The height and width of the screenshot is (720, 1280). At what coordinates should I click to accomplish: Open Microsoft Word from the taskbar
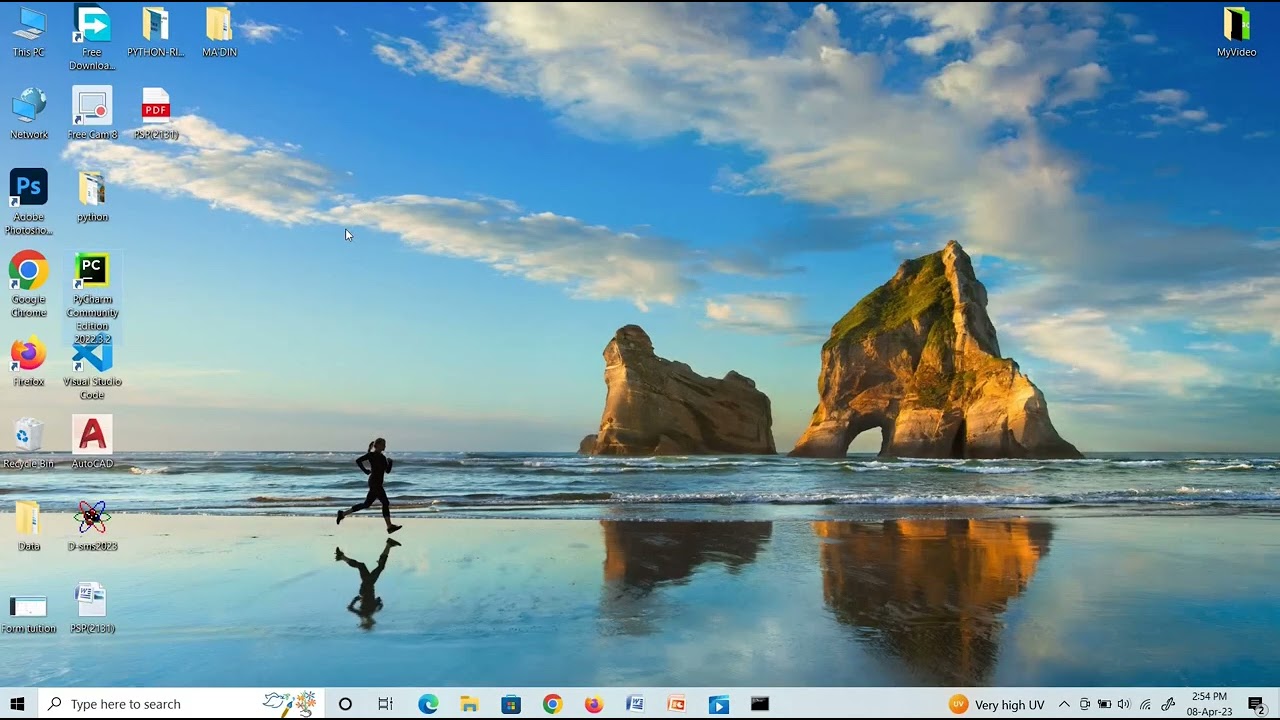pos(635,704)
